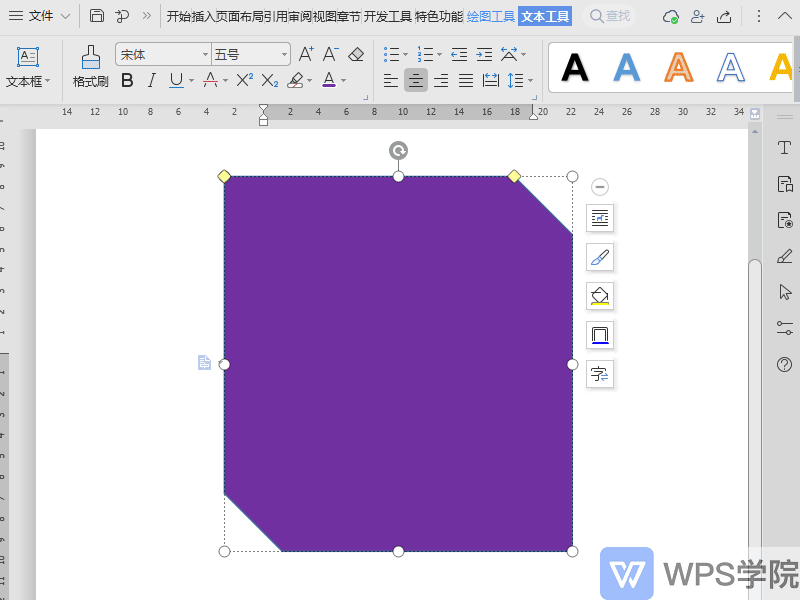Switch to the 开发工具 tab
800x600 pixels.
388,17
